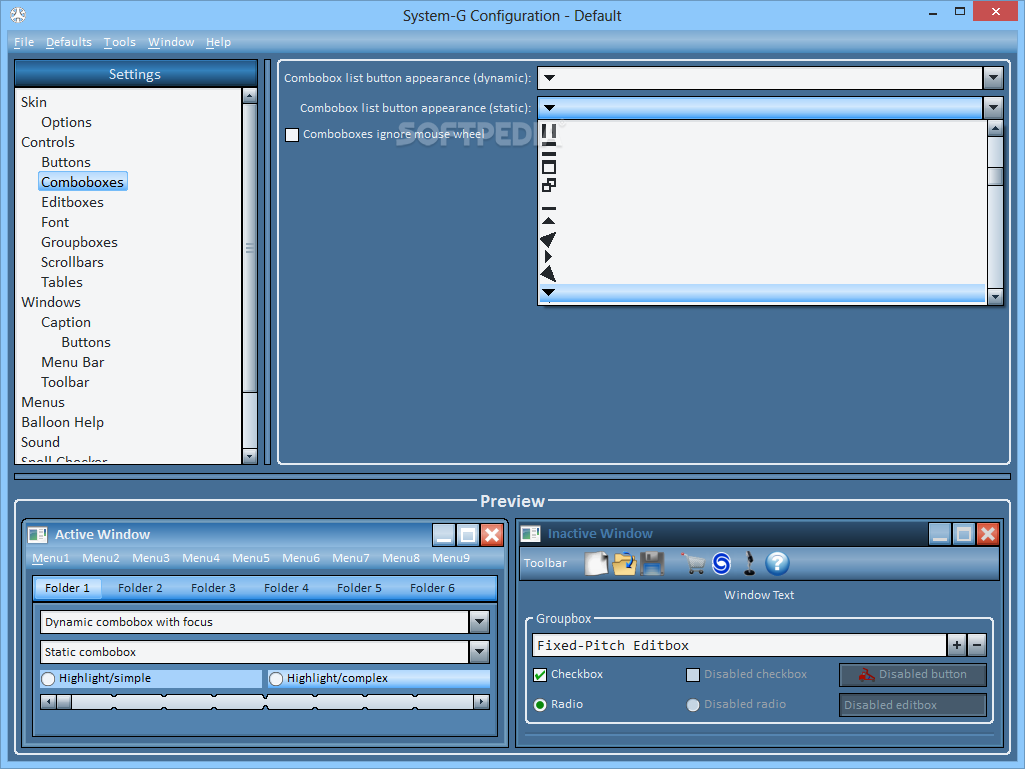Click the new document icon in Toolbar

pos(596,563)
